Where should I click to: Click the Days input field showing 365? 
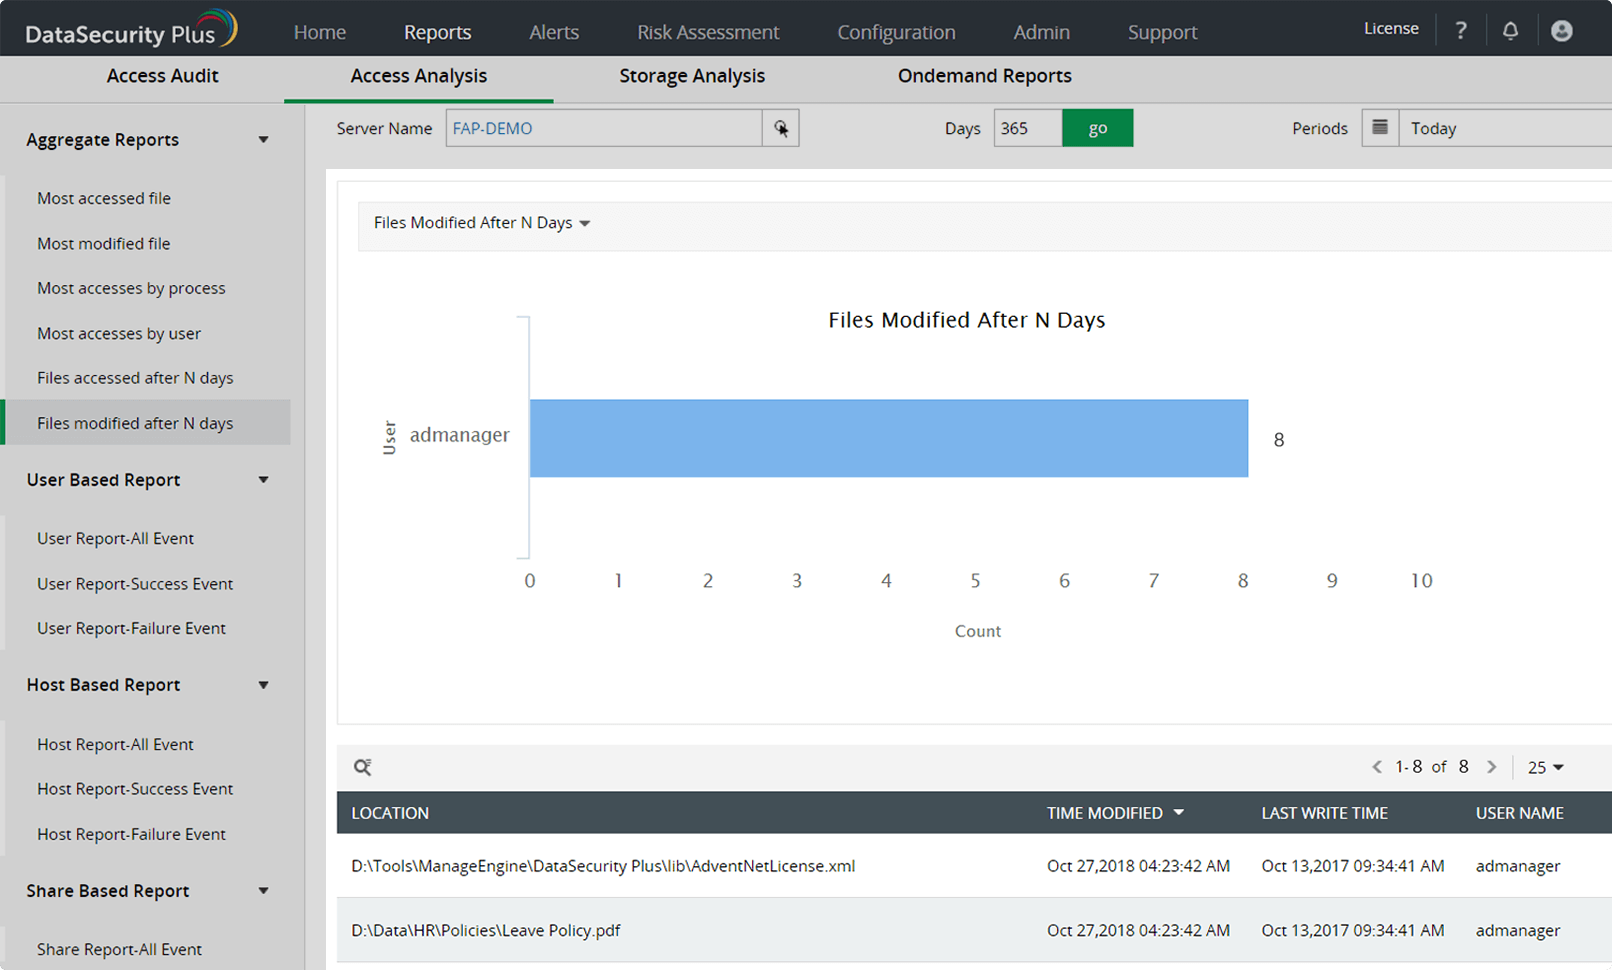tap(1028, 128)
